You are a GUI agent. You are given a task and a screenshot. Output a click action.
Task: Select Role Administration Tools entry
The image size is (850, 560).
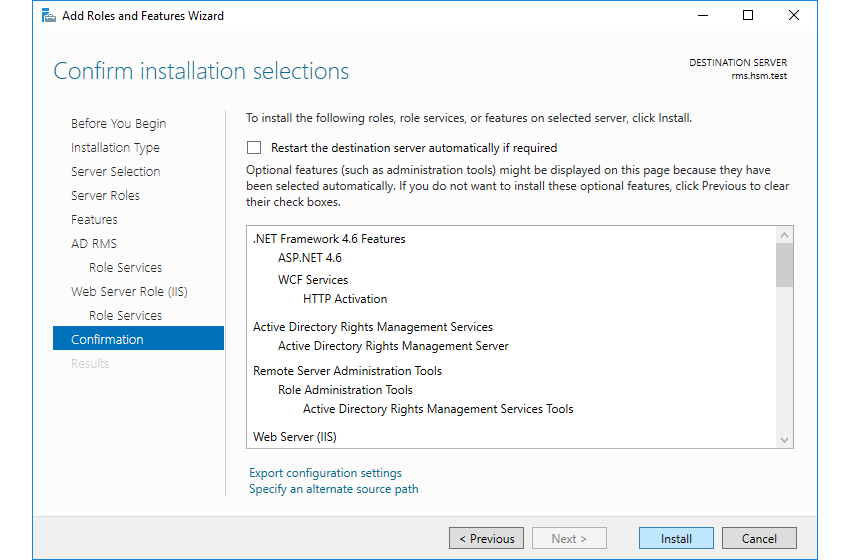click(x=345, y=390)
